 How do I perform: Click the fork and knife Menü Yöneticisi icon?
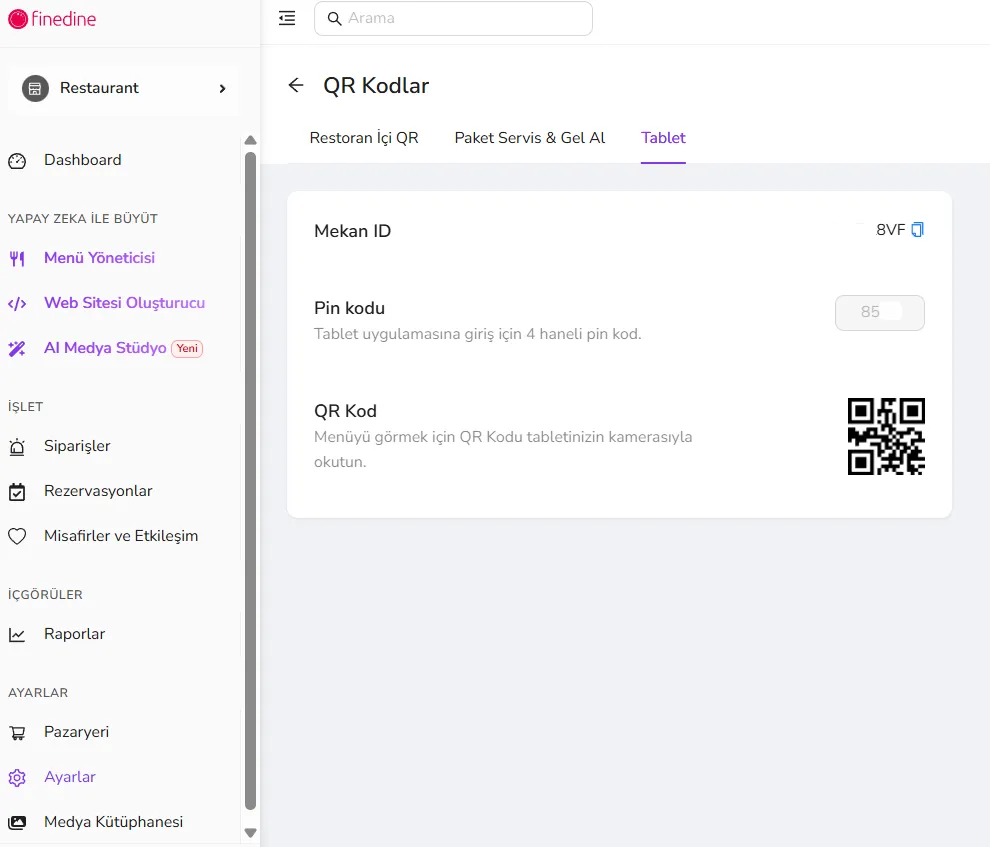[x=17, y=258]
